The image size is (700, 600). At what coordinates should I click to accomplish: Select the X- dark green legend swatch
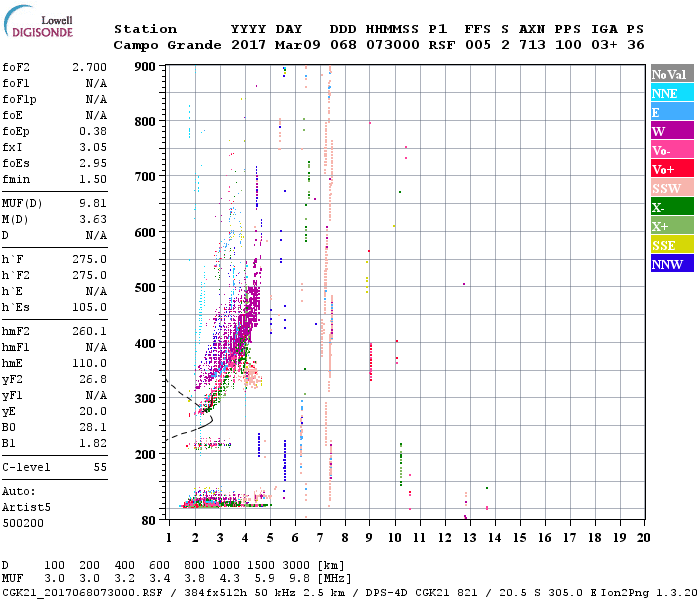tap(672, 207)
